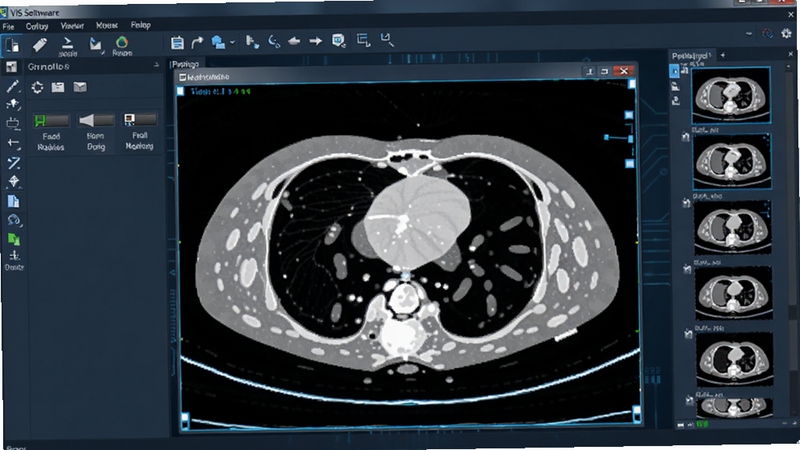Click the clipboard icon in the top toolbar
Viewport: 800px width, 450px height.
(177, 42)
